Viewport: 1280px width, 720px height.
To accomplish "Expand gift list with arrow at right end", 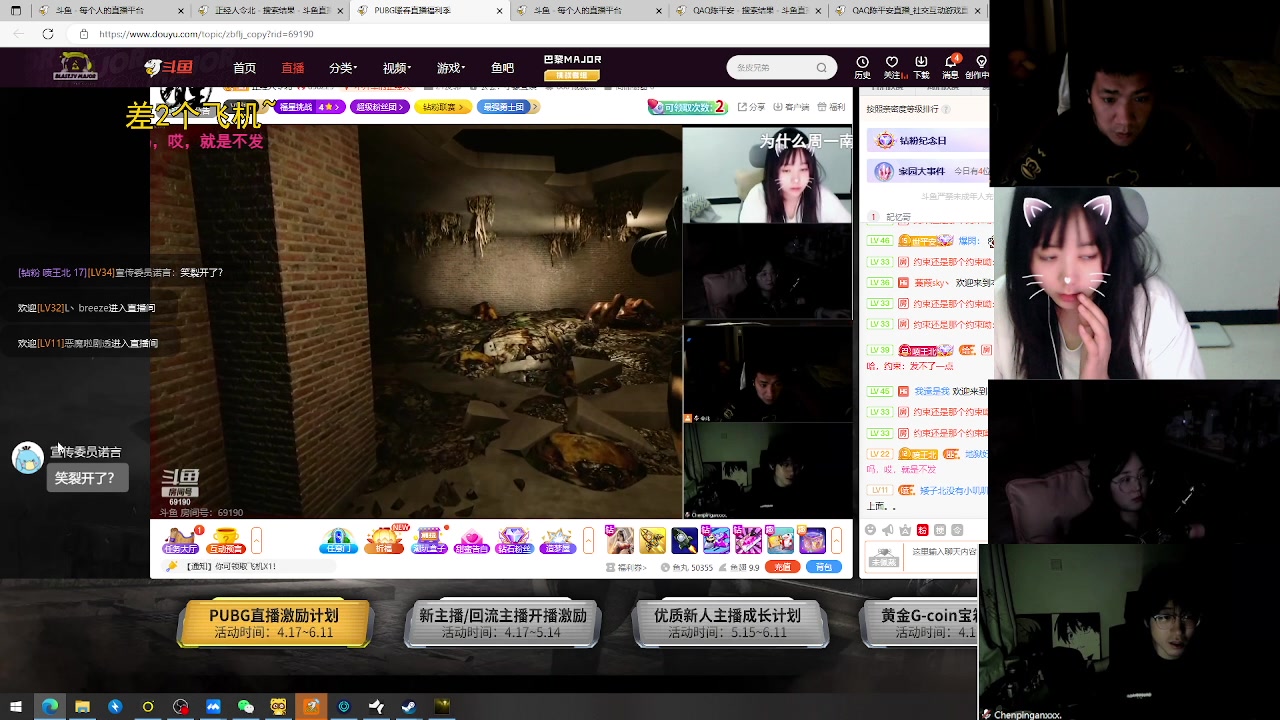I will point(837,541).
